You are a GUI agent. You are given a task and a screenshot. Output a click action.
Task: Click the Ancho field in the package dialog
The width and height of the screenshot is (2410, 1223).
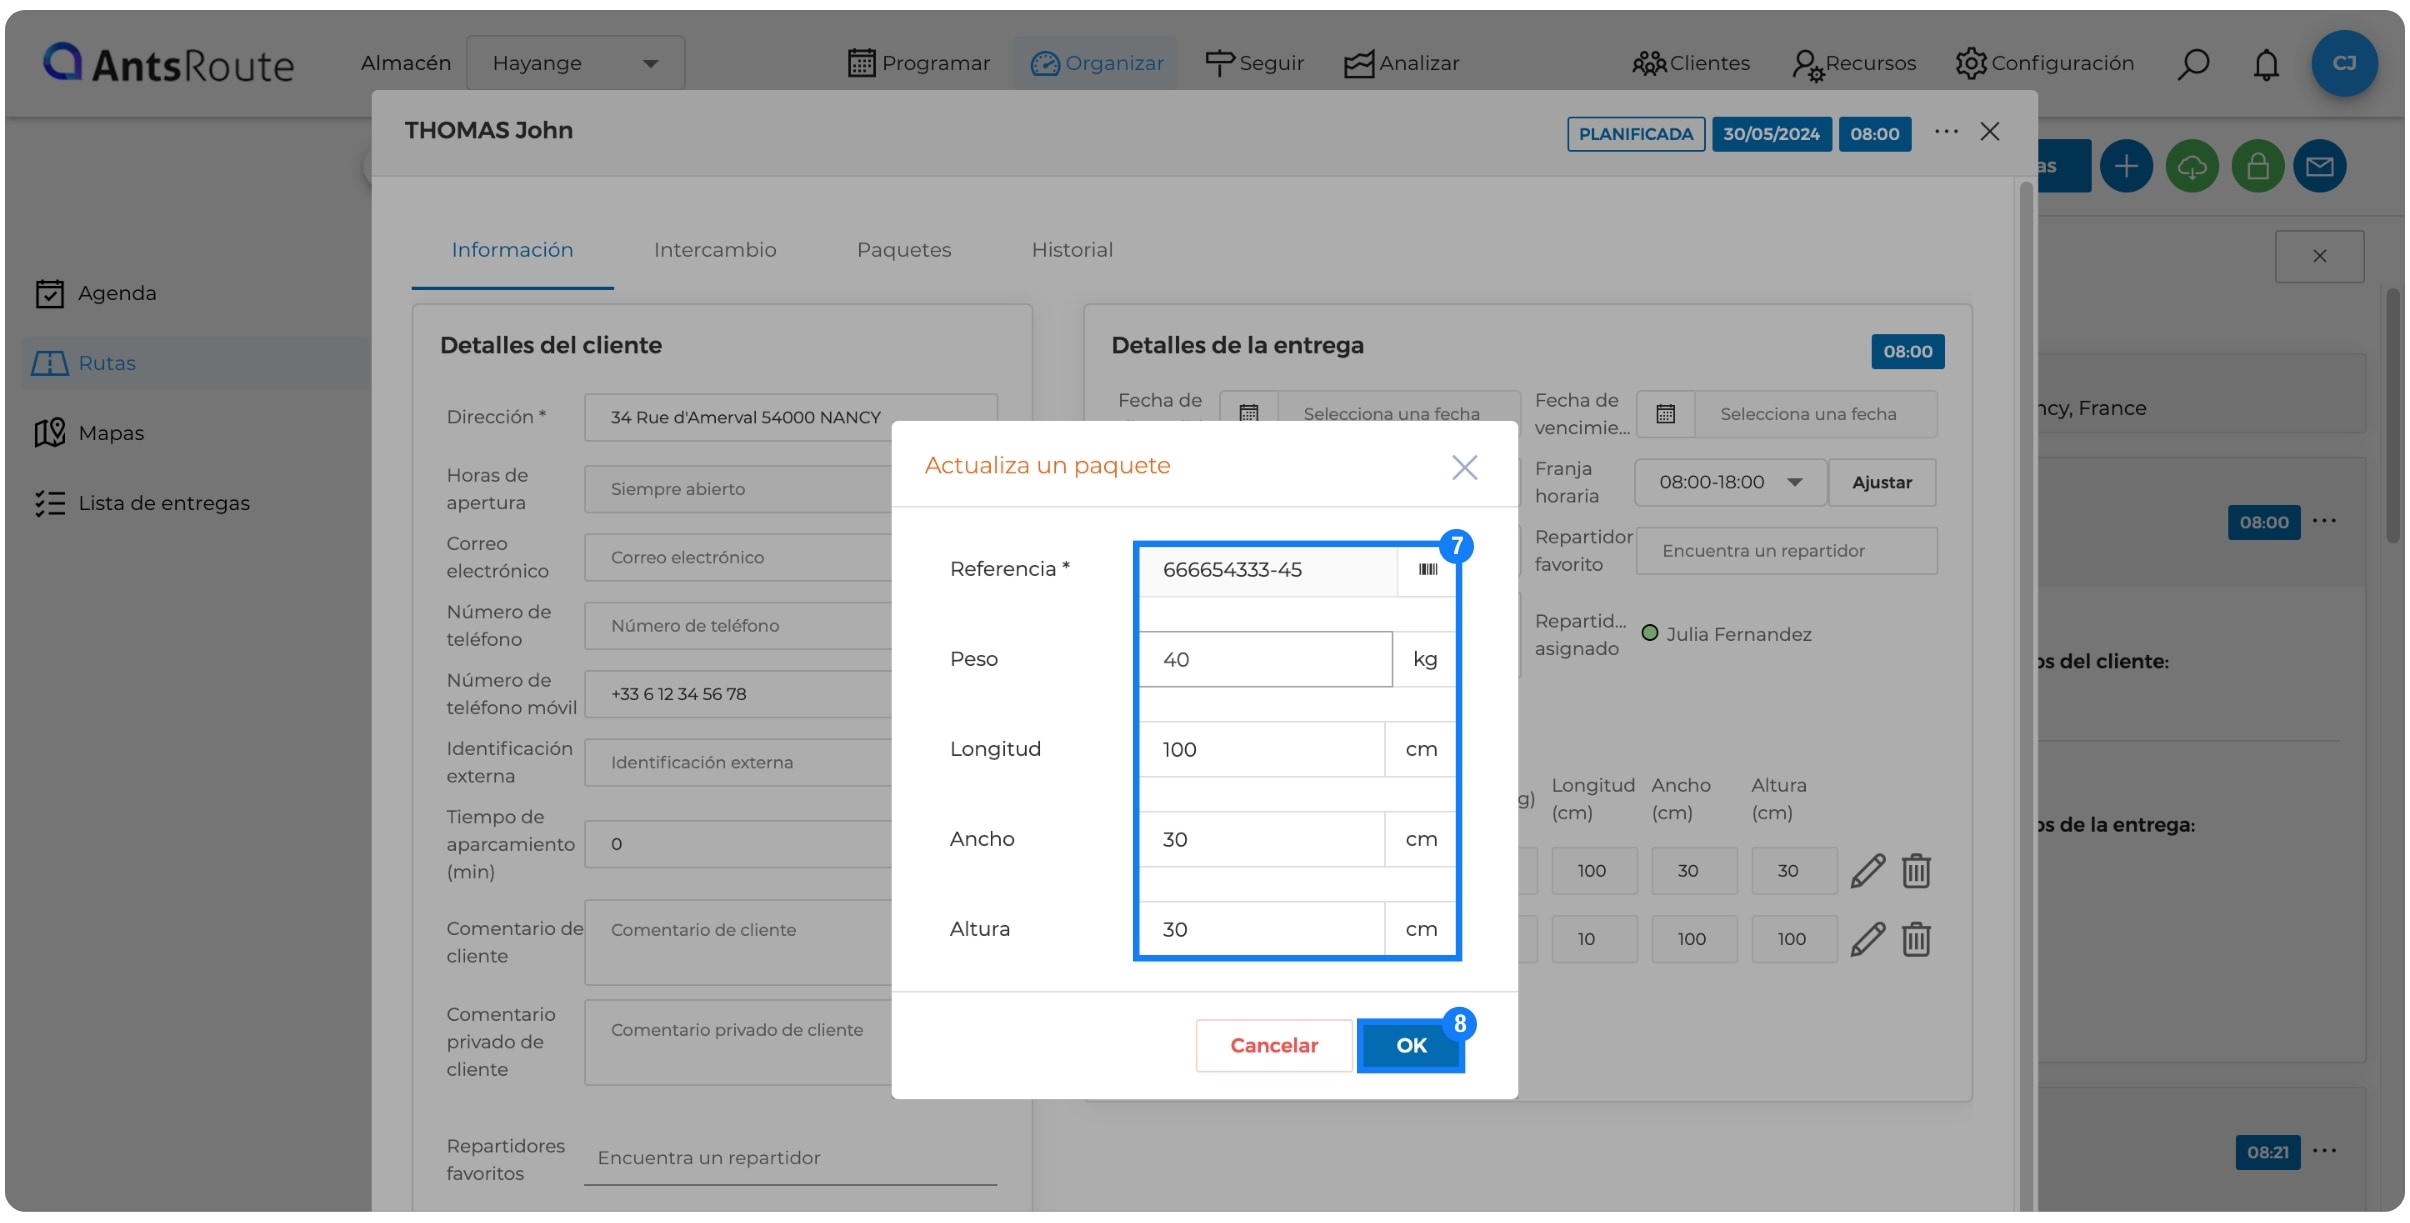[1262, 839]
